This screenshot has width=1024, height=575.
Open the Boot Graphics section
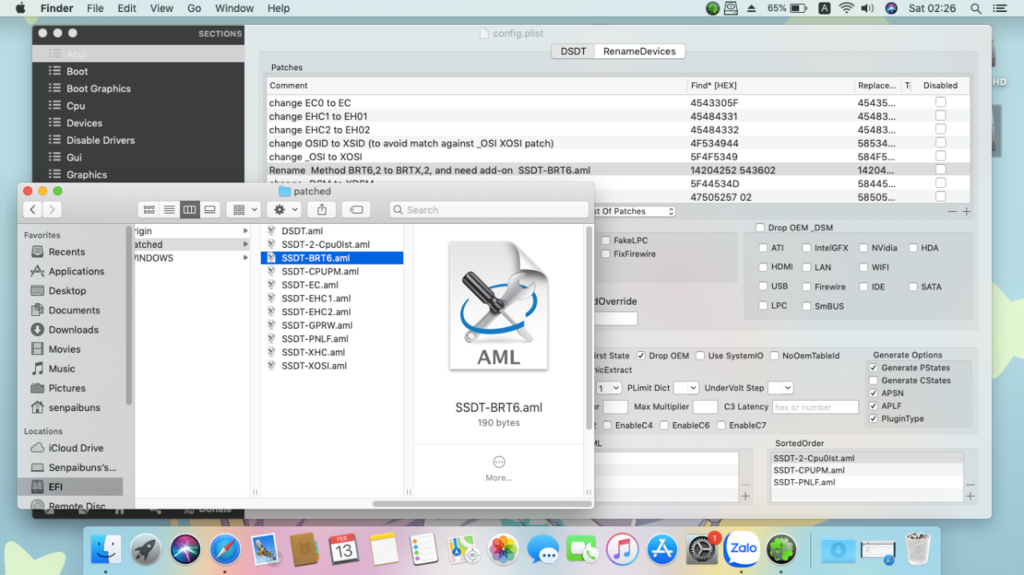[98, 89]
